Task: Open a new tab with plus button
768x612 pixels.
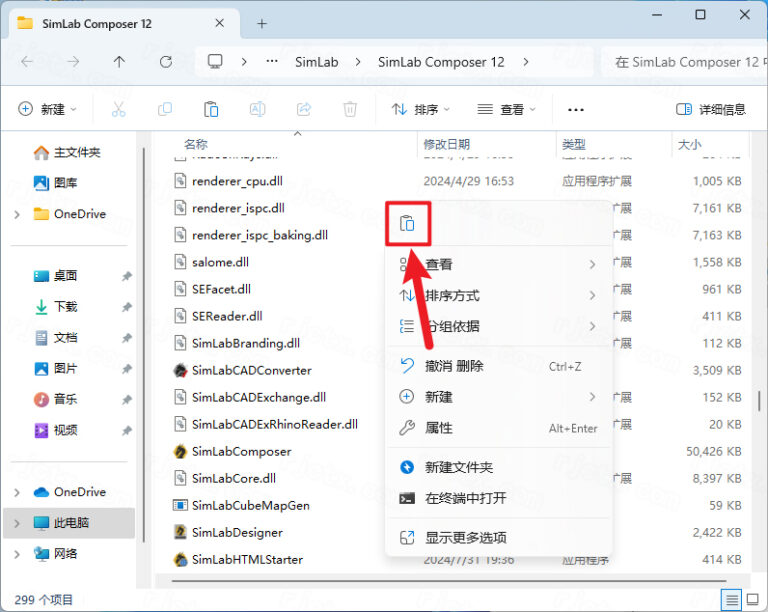Action: (262, 23)
